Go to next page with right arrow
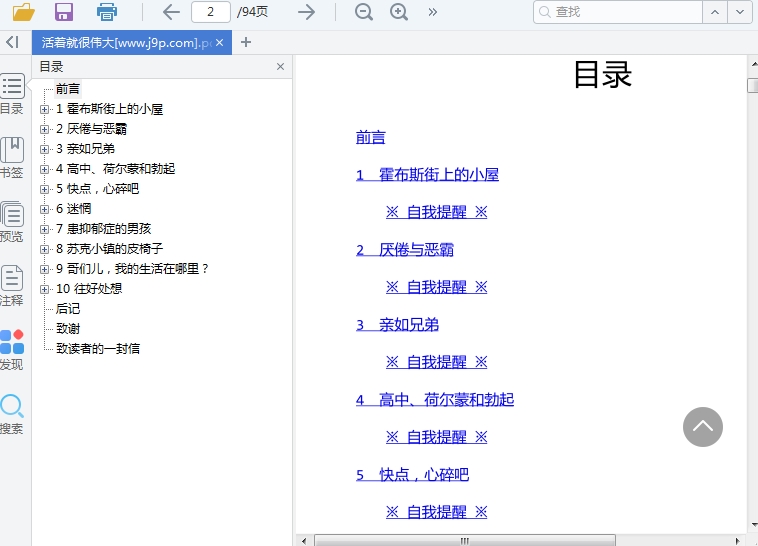Screen dimensions: 758x546 (306, 12)
